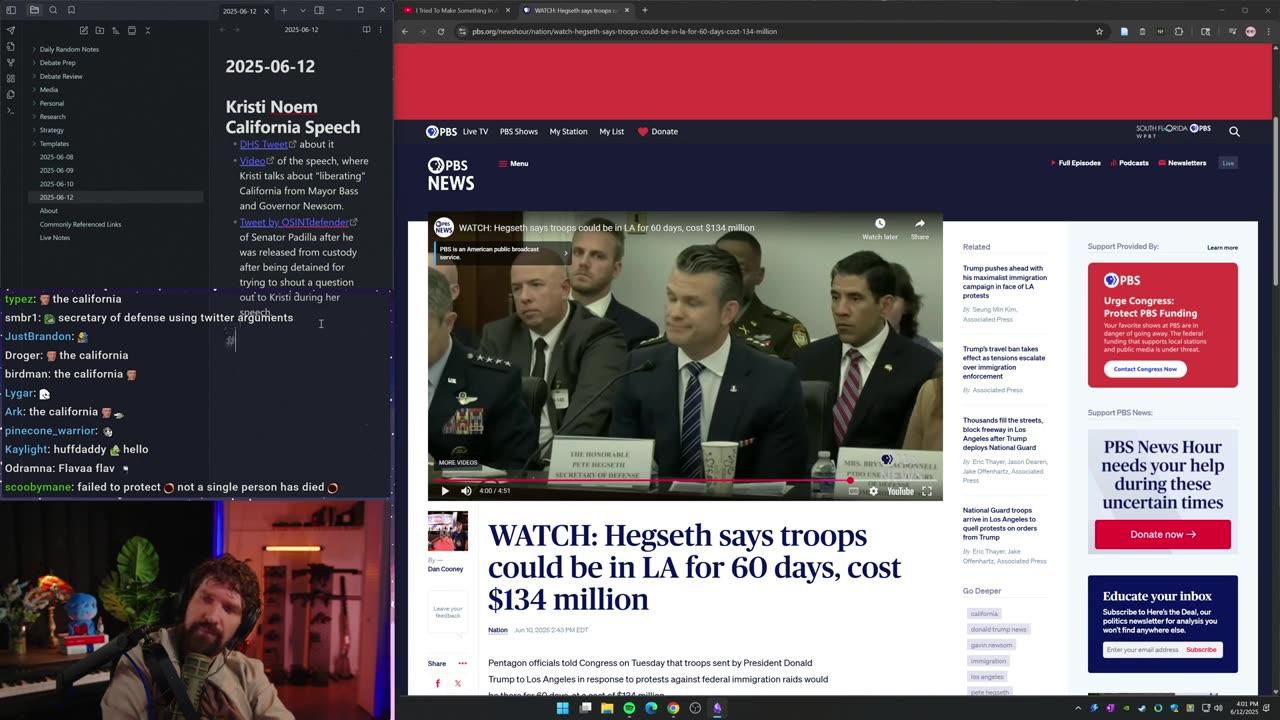
Task: Seek on the video progress bar
Action: point(685,480)
